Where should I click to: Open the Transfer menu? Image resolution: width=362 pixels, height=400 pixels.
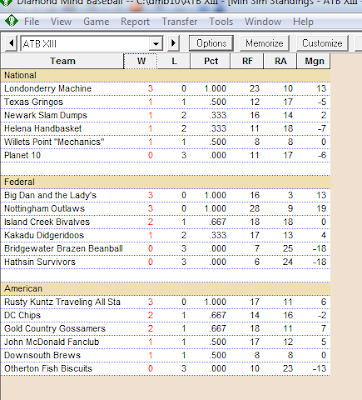click(179, 22)
